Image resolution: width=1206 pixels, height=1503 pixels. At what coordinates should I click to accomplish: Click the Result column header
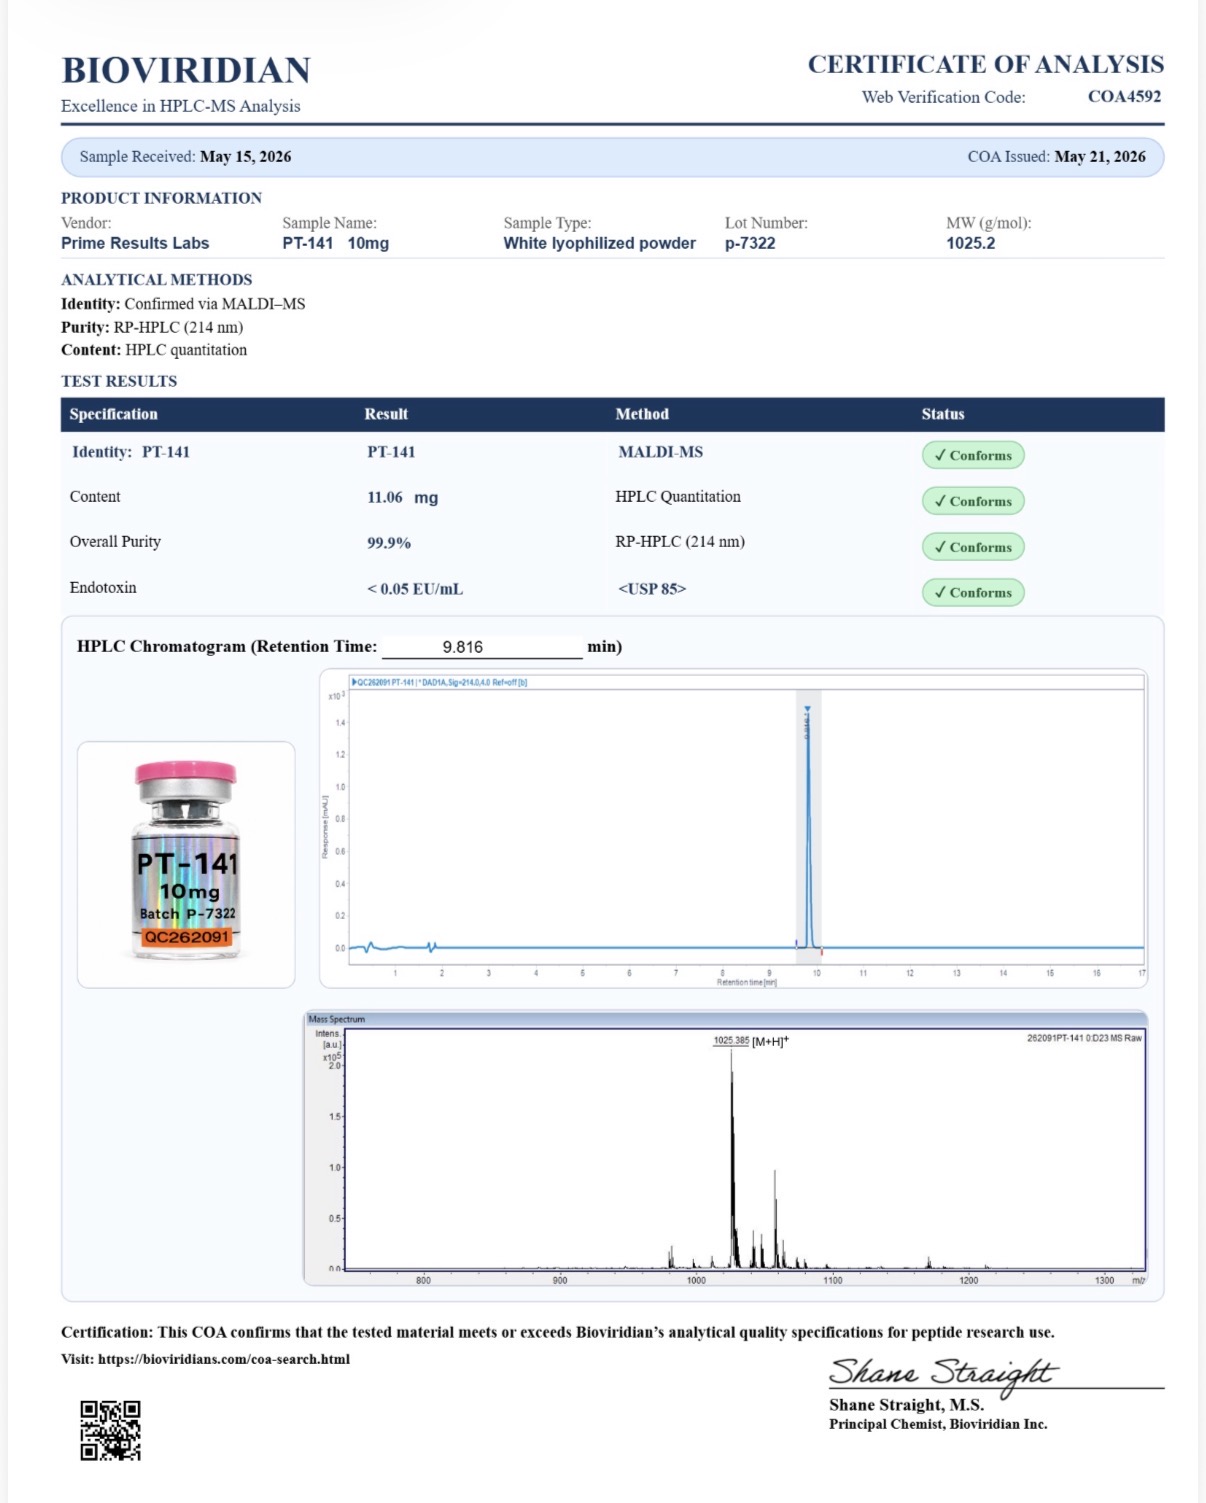[x=386, y=414]
